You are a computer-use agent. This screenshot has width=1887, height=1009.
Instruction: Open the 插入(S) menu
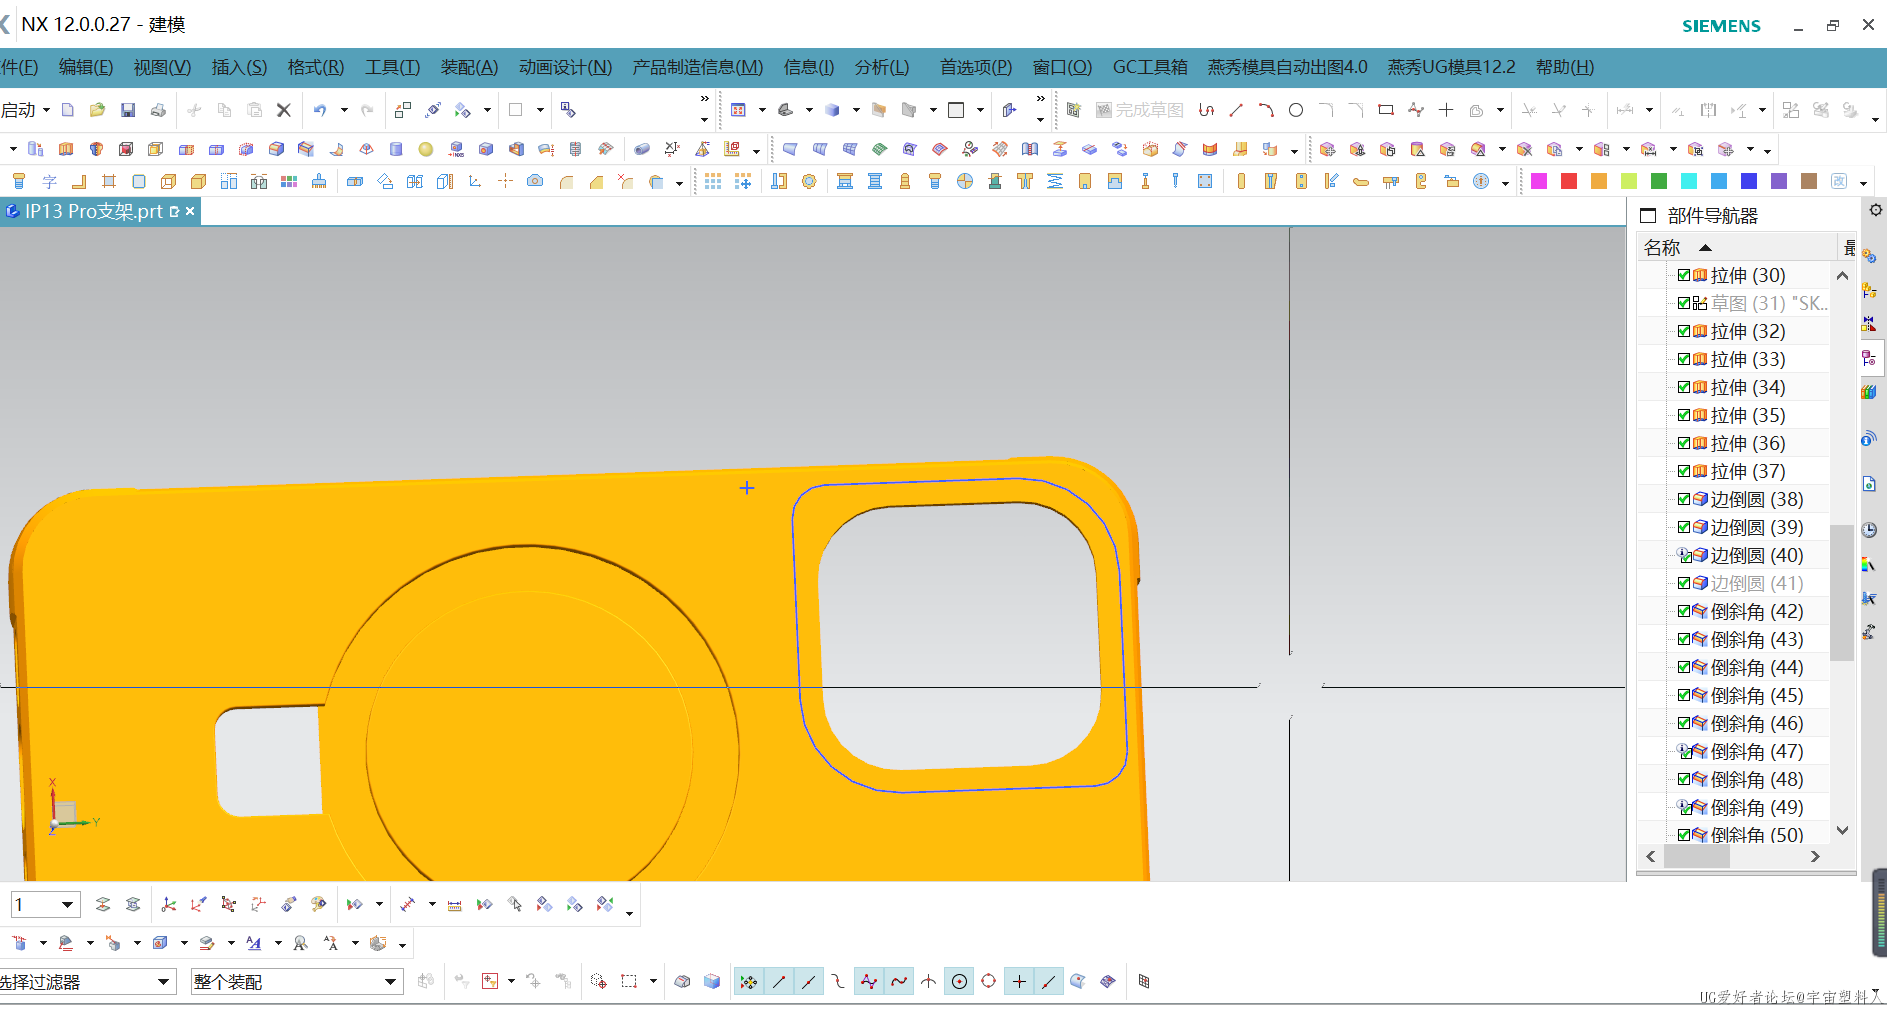click(239, 67)
